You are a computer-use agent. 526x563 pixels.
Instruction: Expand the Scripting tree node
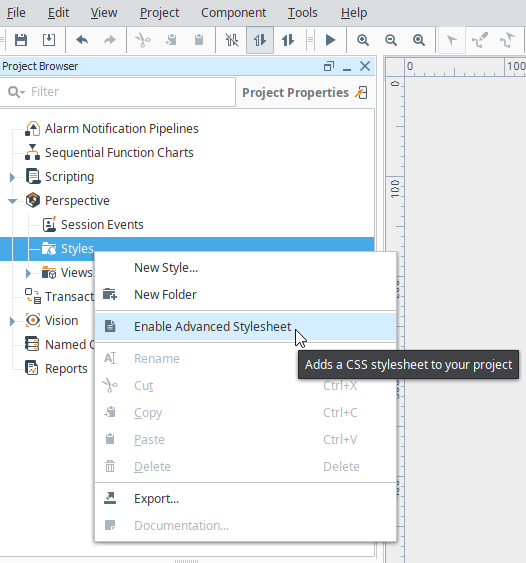[x=12, y=177]
